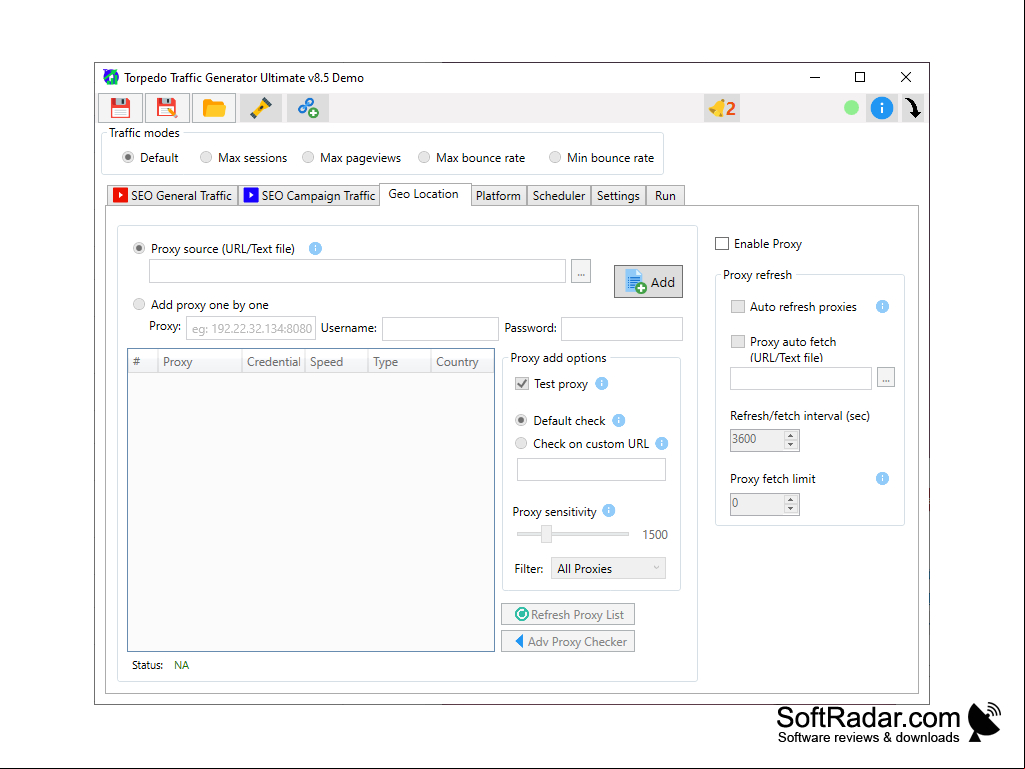The height and width of the screenshot is (769, 1025).
Task: Click info icon next to Proxy source
Action: [315, 248]
